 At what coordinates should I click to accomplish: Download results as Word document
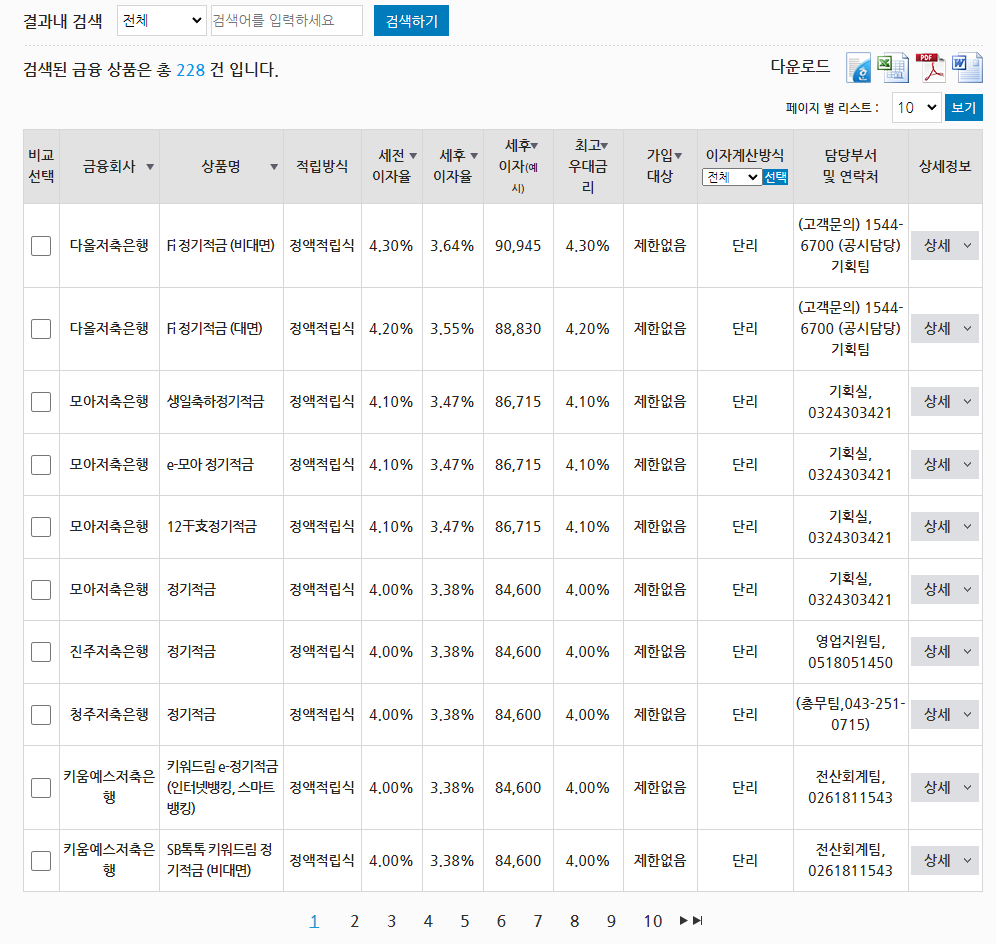(967, 68)
